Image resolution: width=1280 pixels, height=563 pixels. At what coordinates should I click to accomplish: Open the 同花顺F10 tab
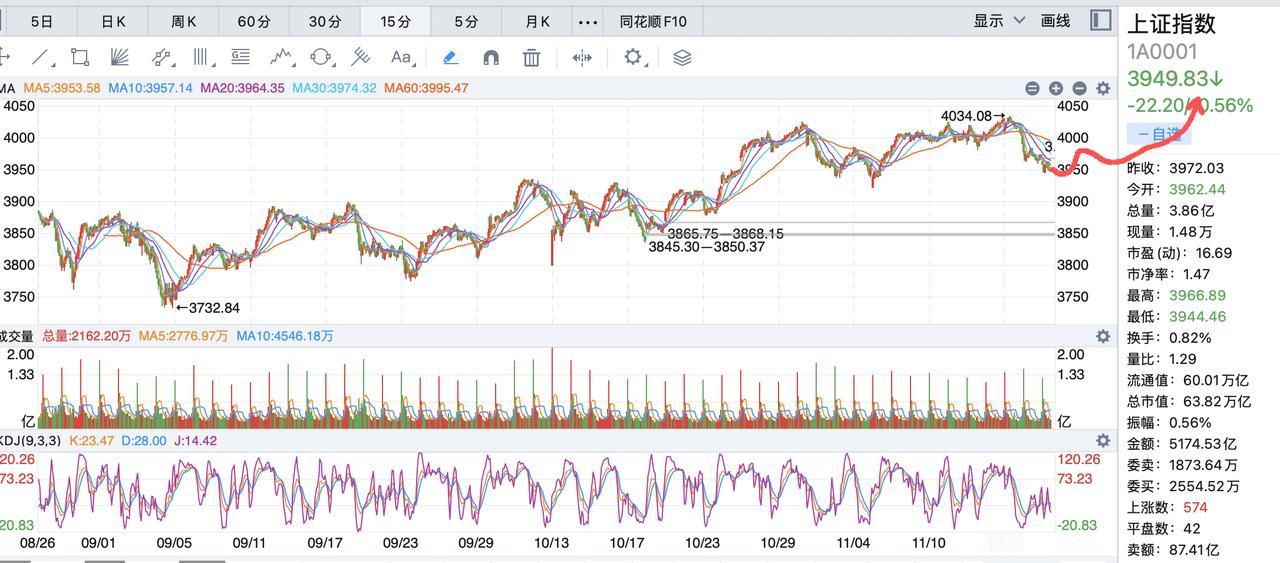(653, 21)
